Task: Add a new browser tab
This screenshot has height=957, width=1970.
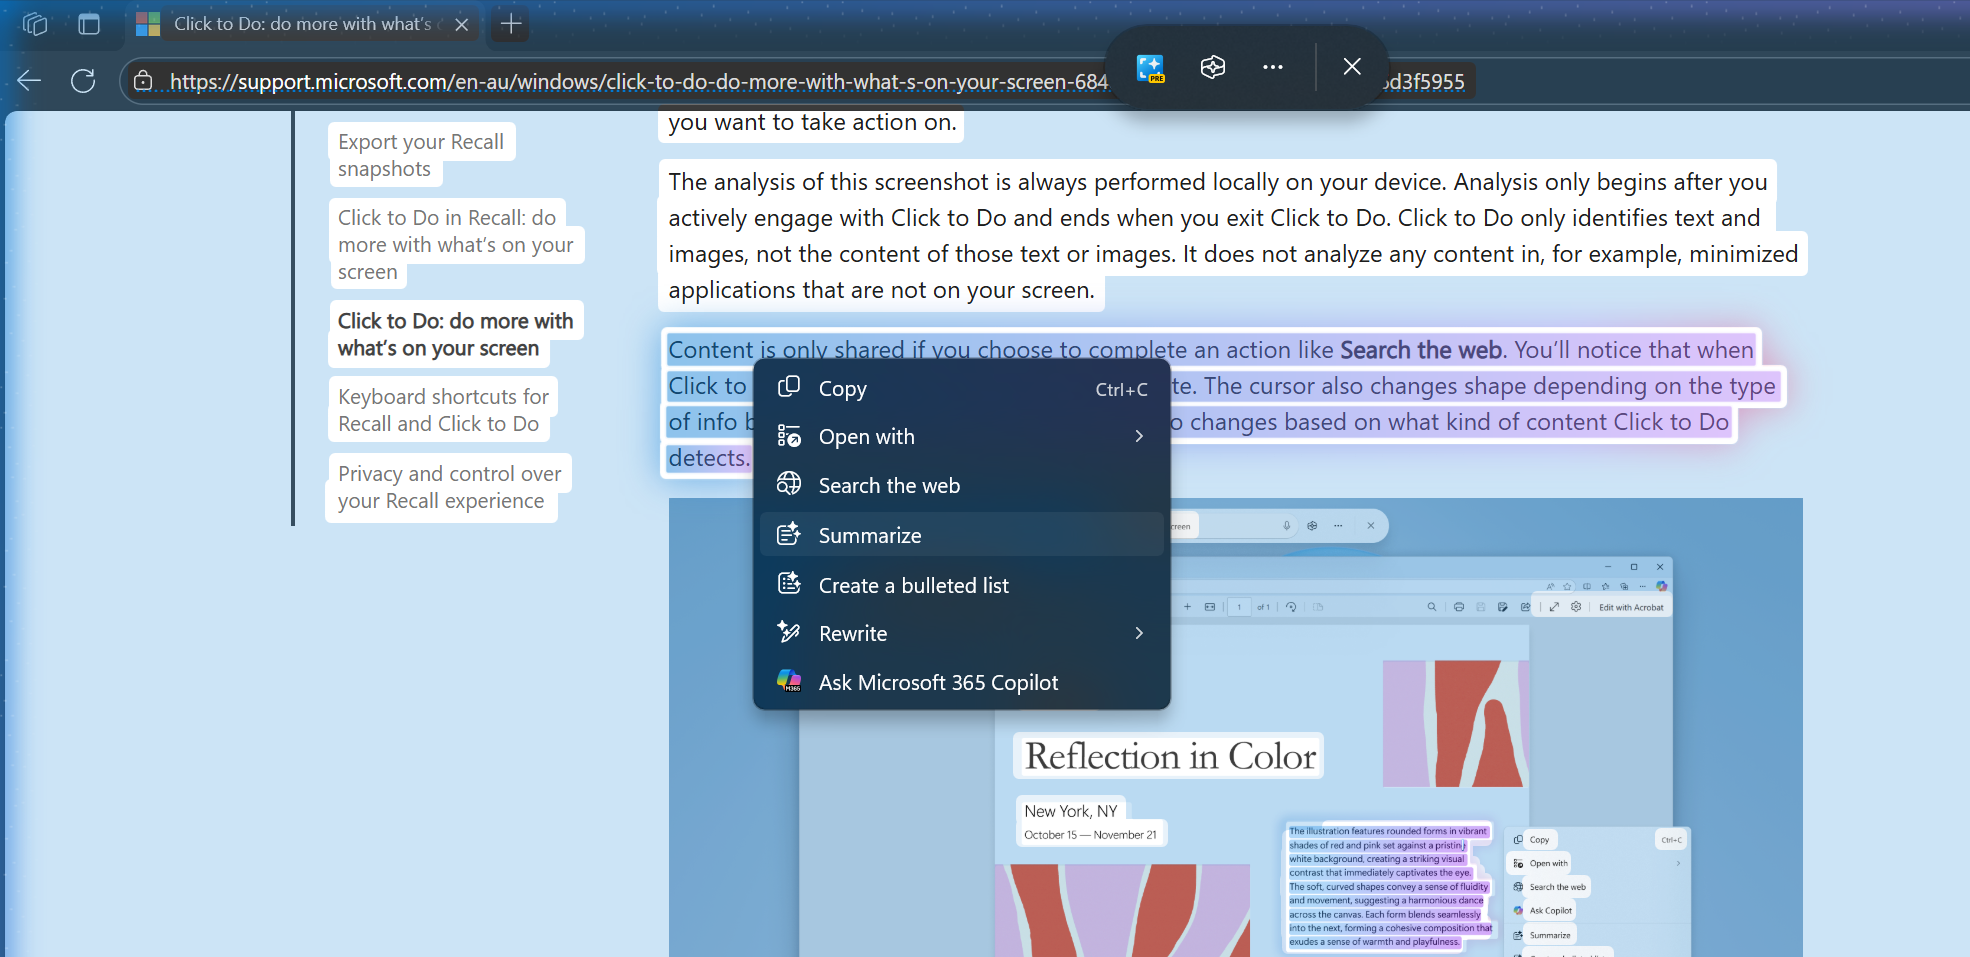Action: click(511, 24)
